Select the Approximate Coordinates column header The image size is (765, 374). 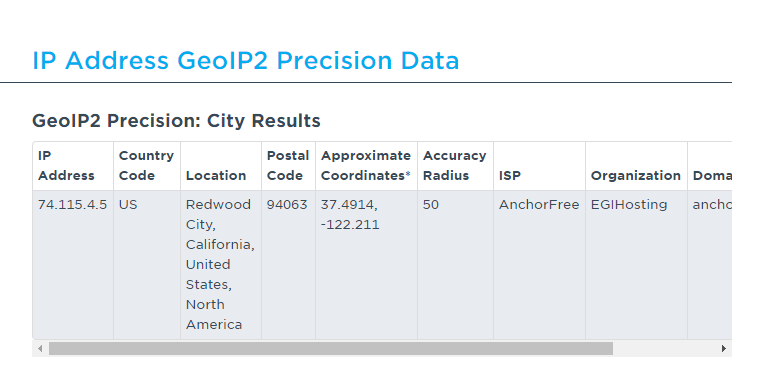[x=366, y=166]
